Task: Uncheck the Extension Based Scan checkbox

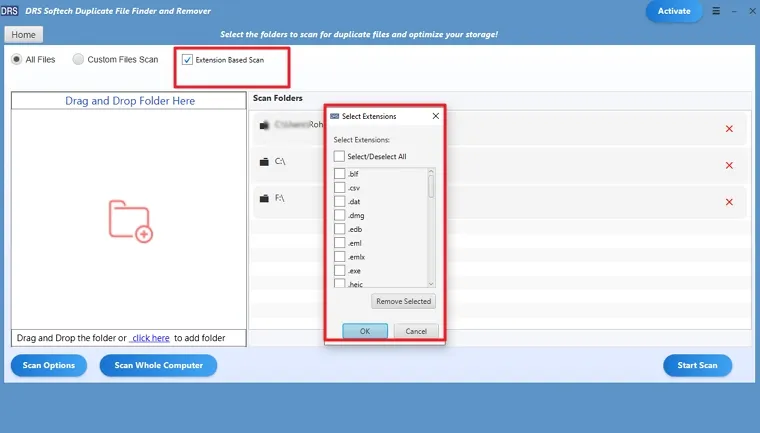Action: (x=187, y=60)
